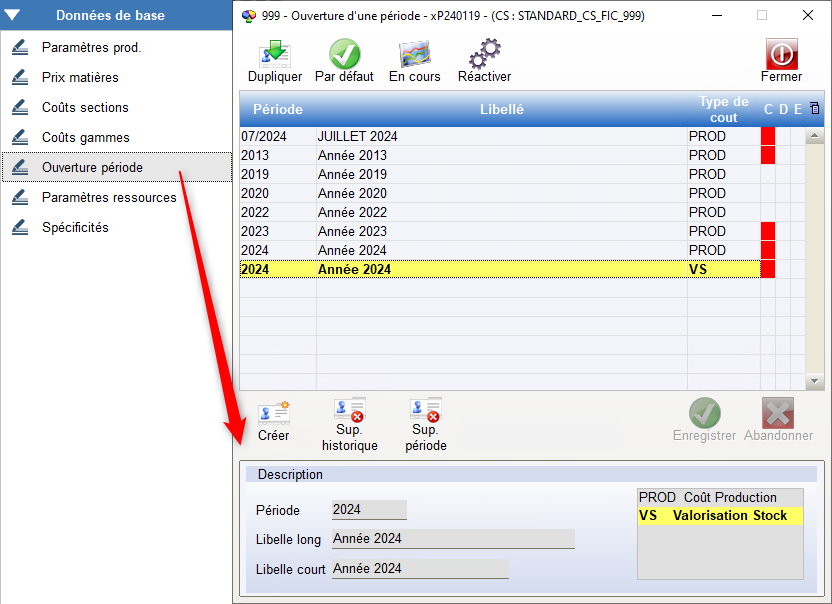The image size is (832, 604).
Task: Click the Réactiver gears icon
Action: 484,55
